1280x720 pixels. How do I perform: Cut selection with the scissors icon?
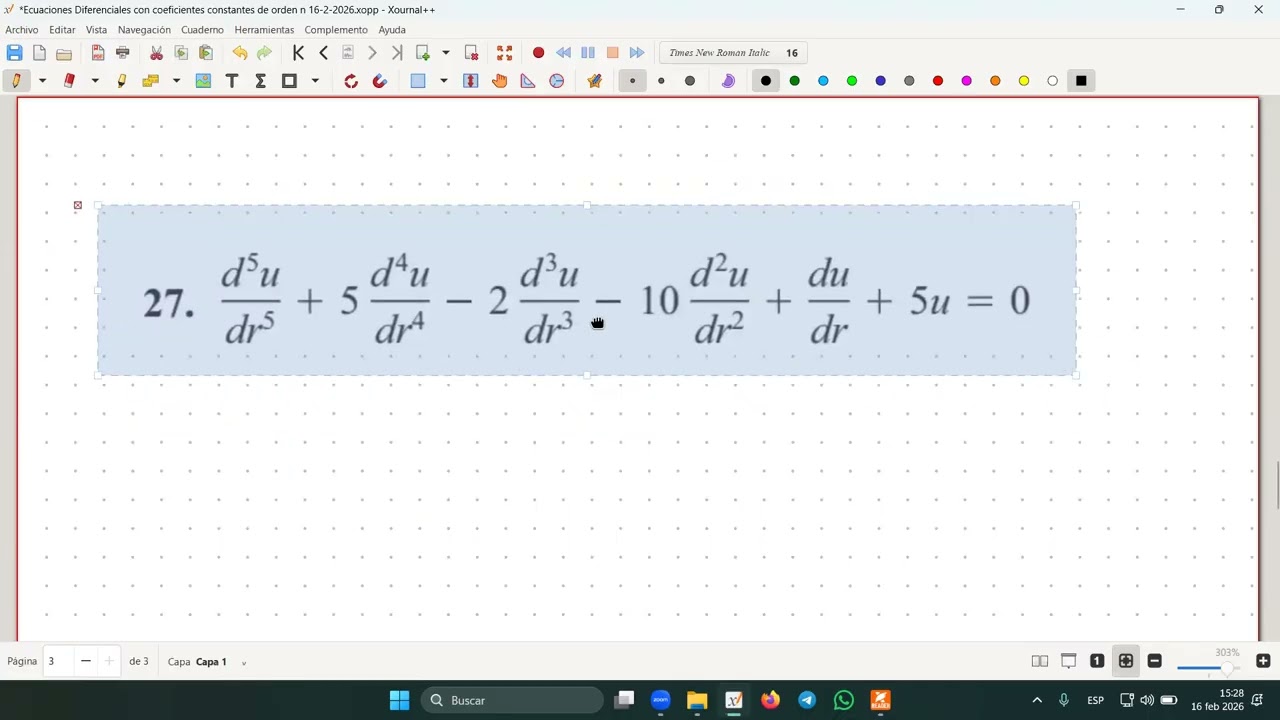(x=157, y=53)
